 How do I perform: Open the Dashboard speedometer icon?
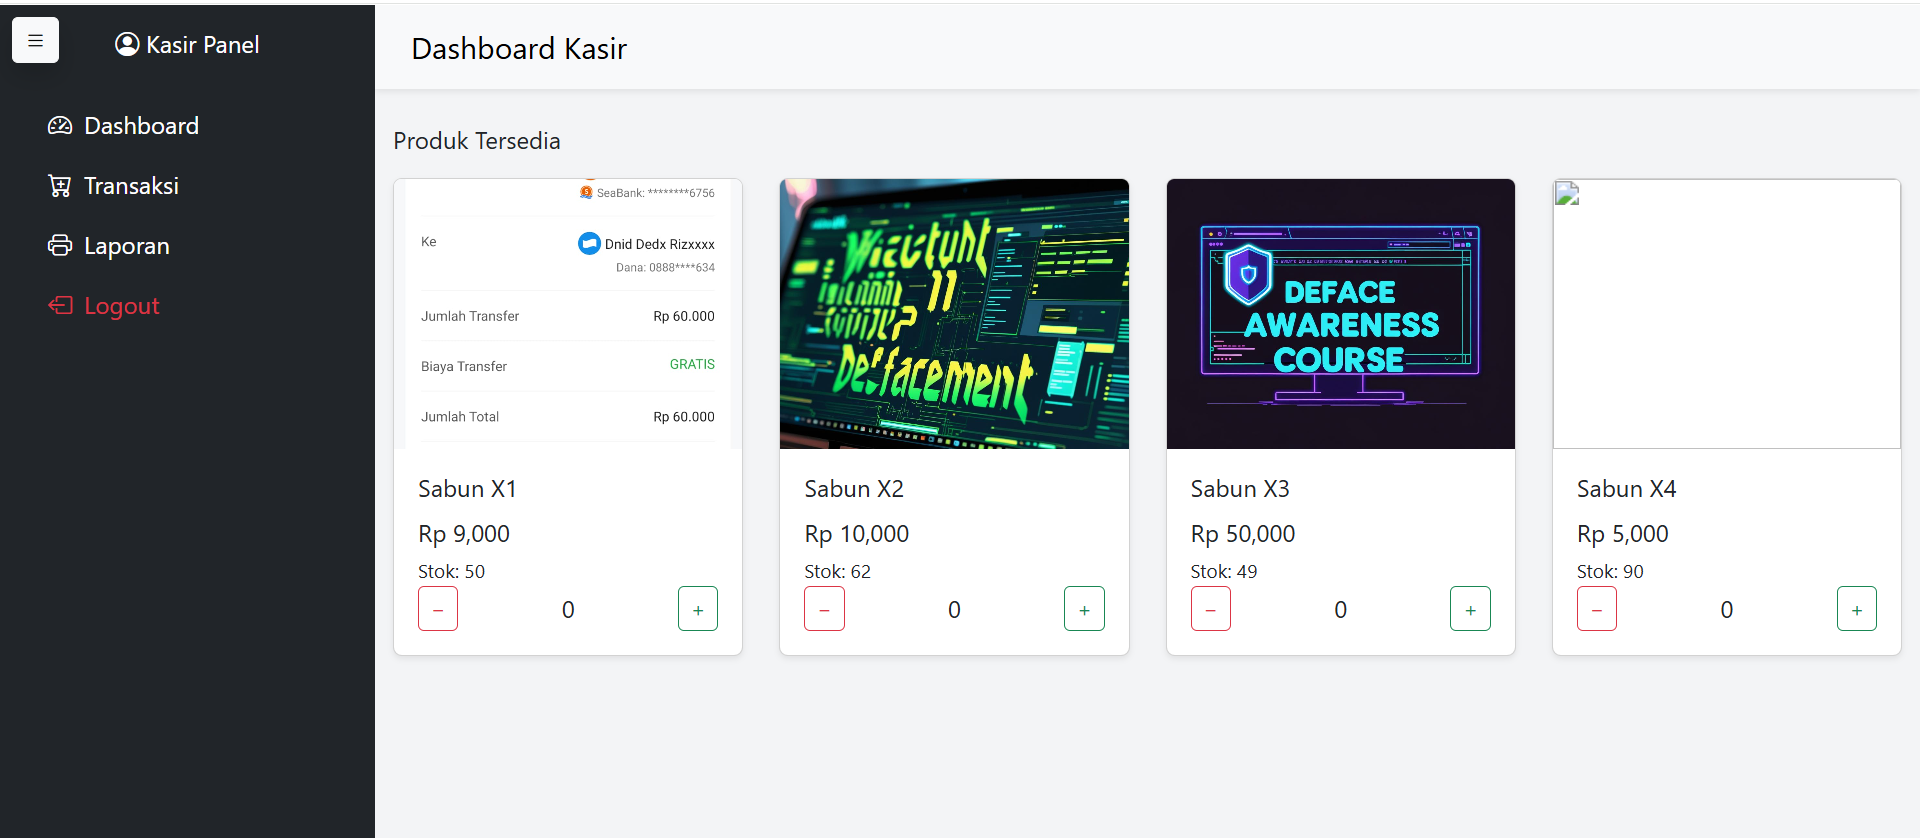click(x=60, y=126)
